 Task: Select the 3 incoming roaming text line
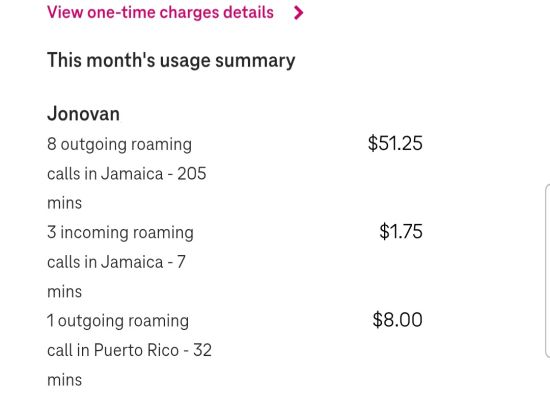(120, 233)
